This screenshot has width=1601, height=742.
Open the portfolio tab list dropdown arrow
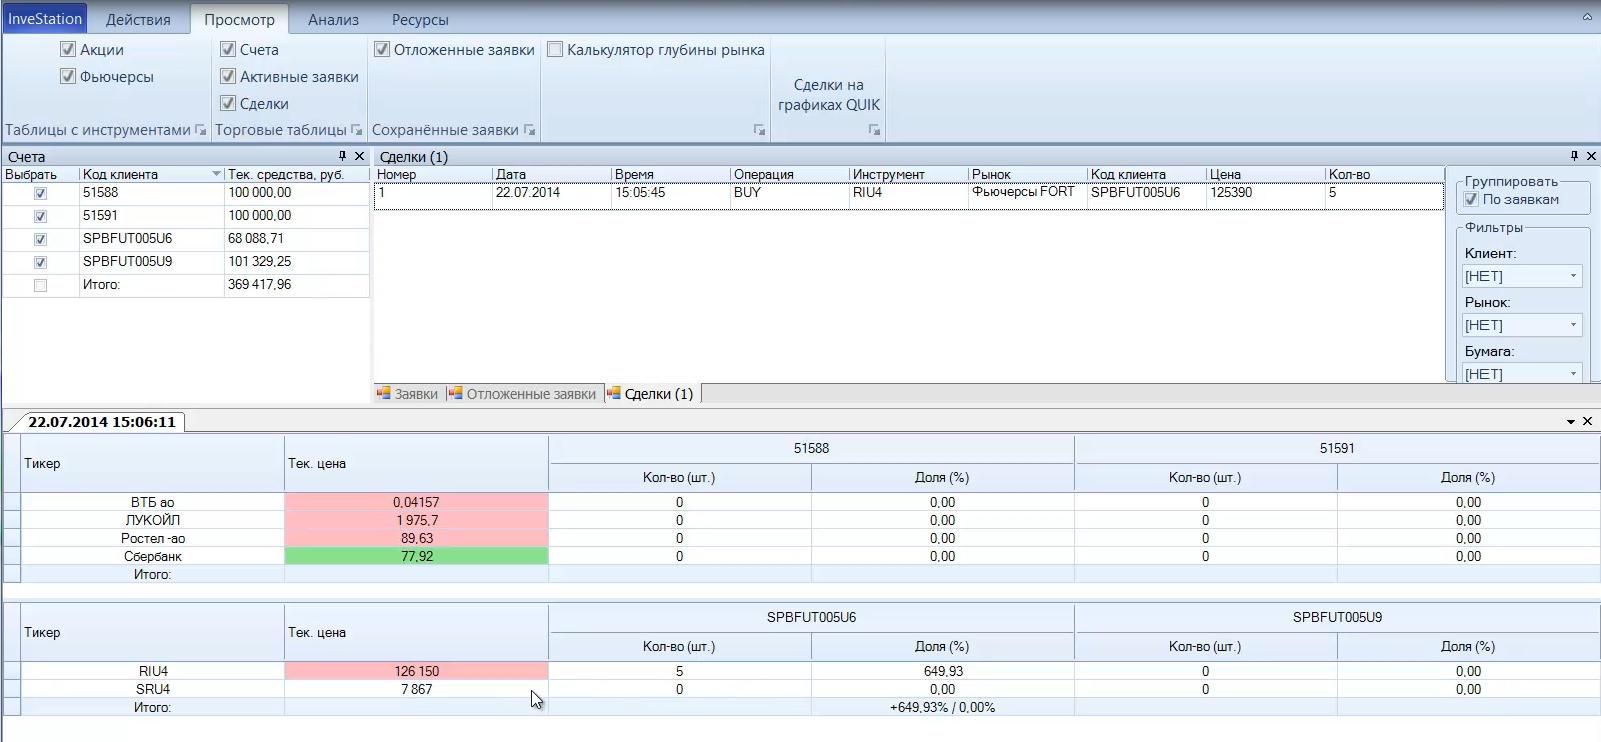(x=1571, y=422)
